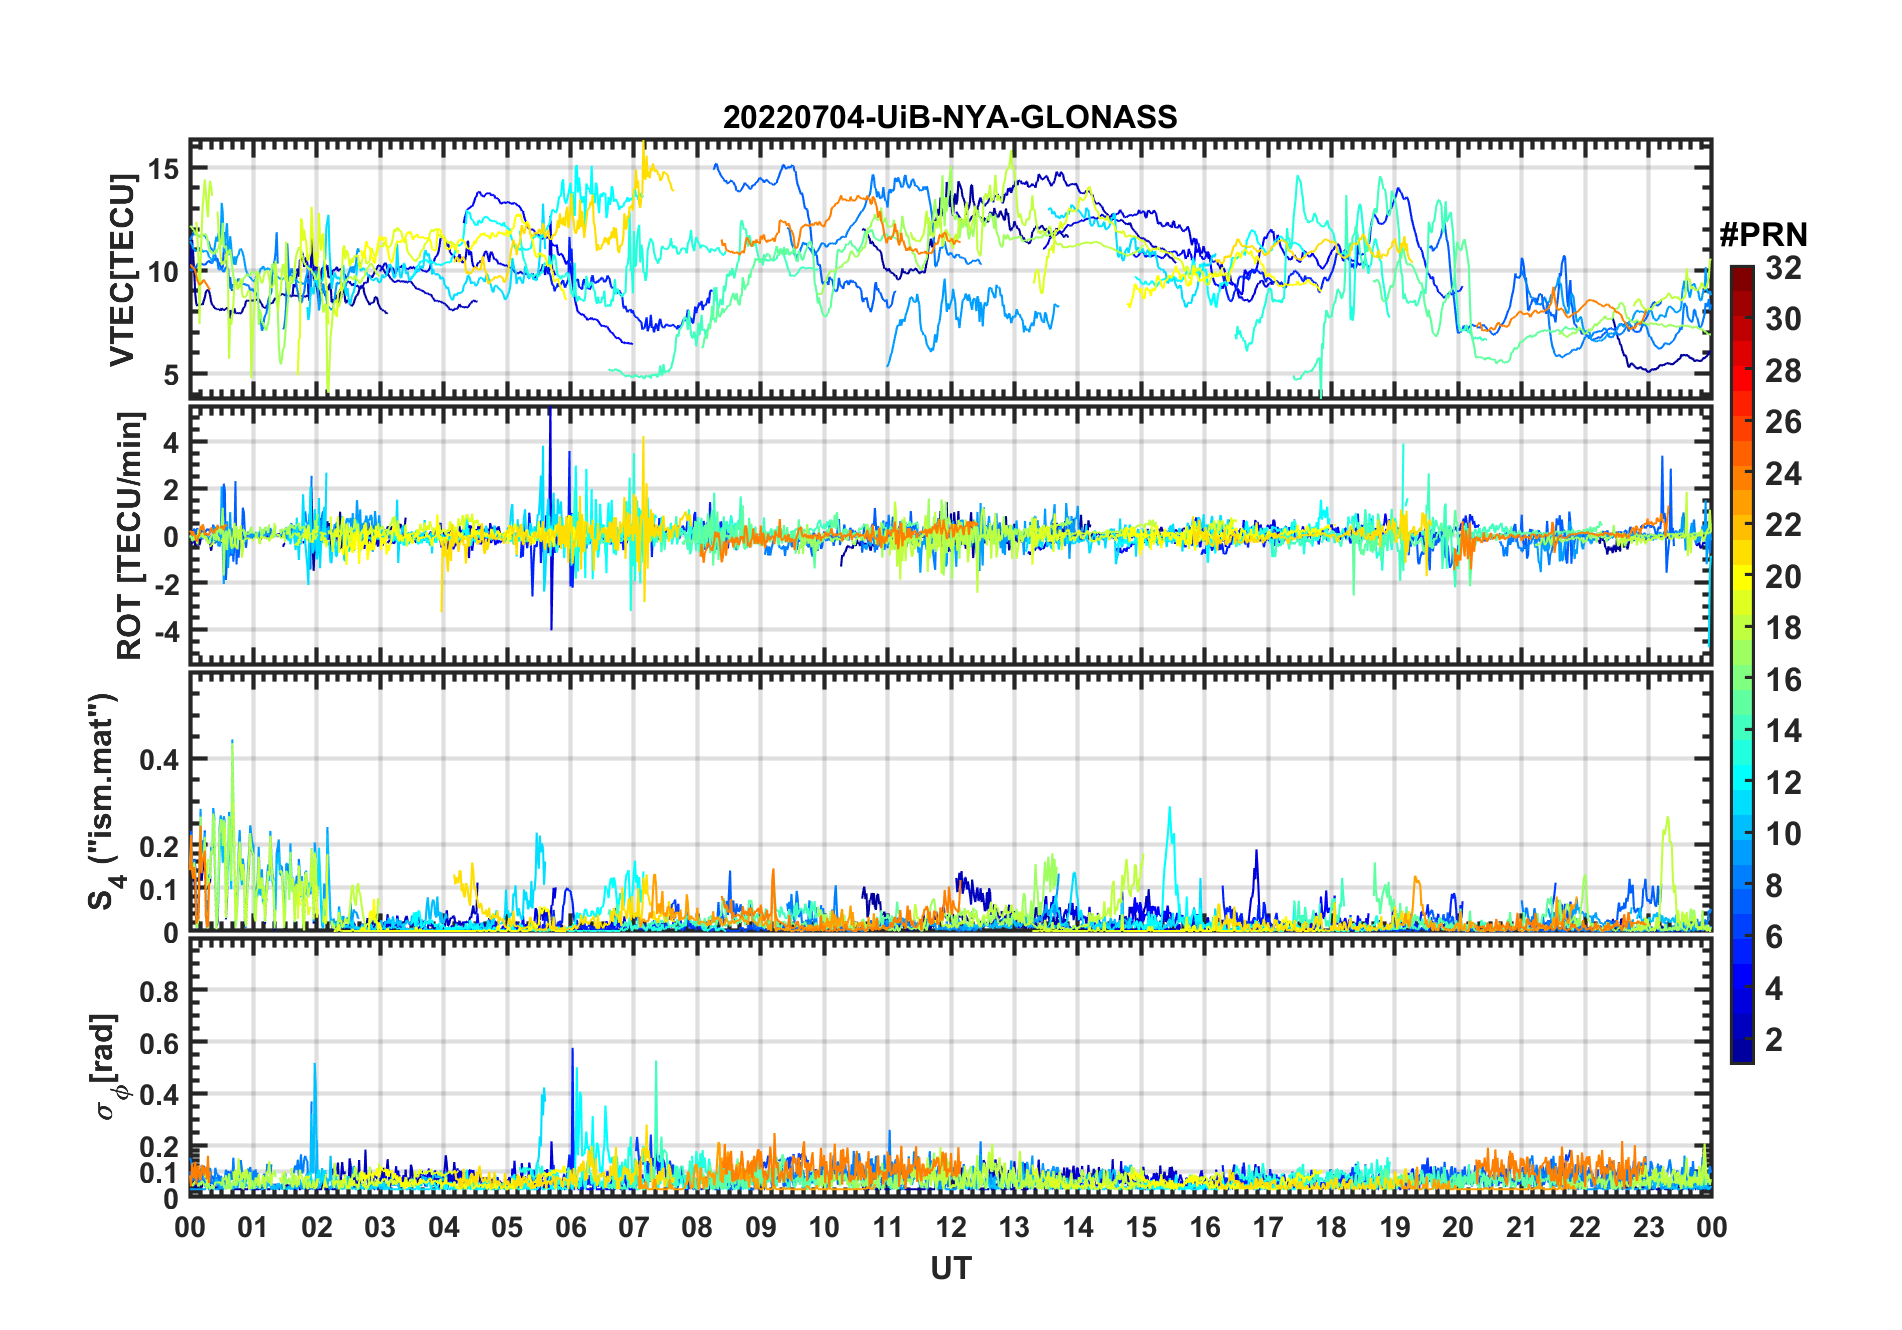The height and width of the screenshot is (1330, 1902).
Task: Click hour label 15 on UT axis
Action: coord(1141,1228)
